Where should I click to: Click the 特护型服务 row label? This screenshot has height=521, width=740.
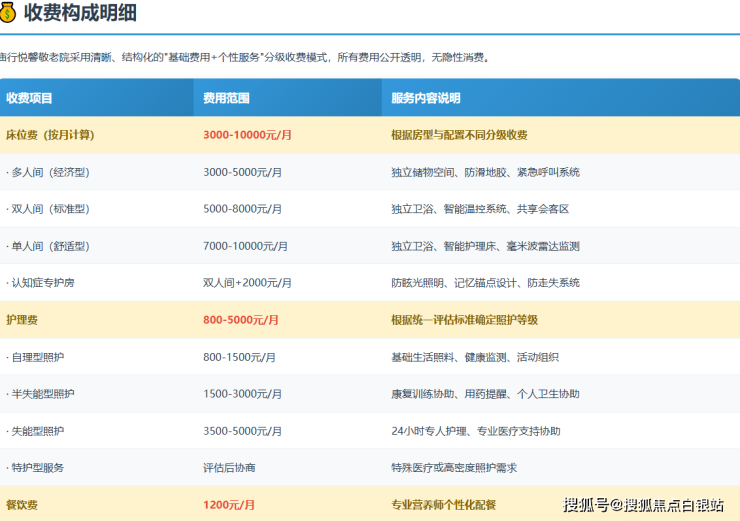coord(35,468)
